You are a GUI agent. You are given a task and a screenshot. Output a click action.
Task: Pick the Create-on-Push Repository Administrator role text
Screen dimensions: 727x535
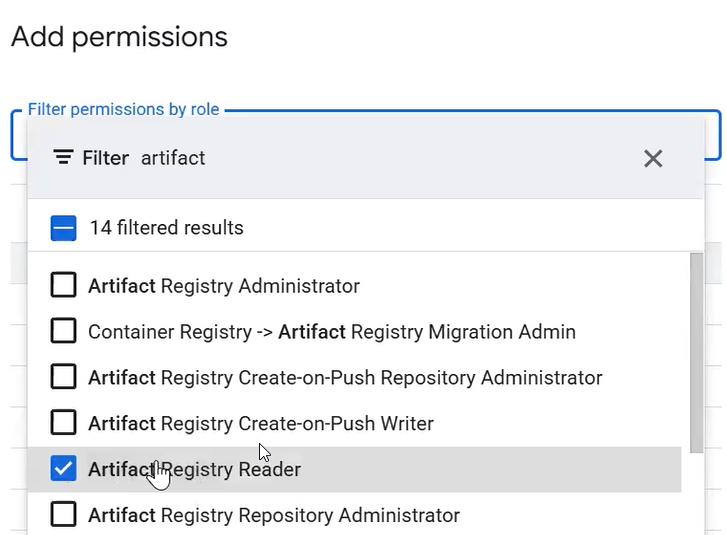pyautogui.click(x=345, y=377)
